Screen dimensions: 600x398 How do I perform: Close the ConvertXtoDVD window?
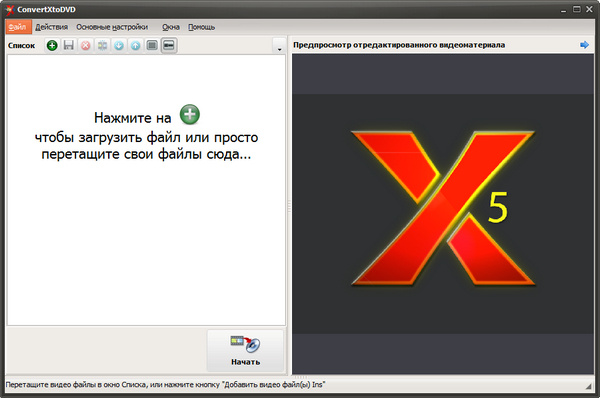click(589, 9)
